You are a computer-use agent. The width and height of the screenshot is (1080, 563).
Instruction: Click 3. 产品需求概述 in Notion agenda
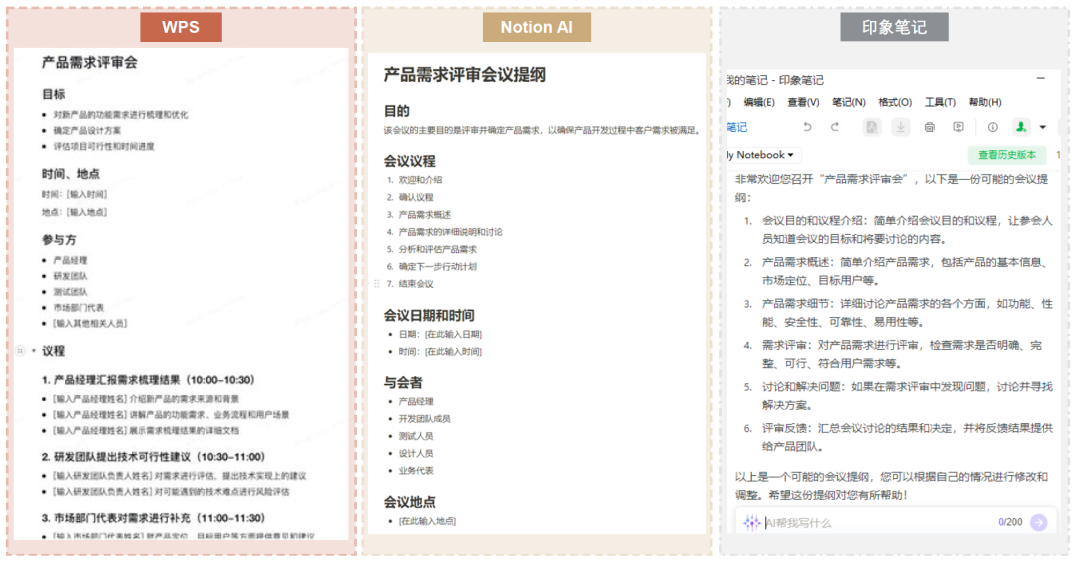click(419, 214)
